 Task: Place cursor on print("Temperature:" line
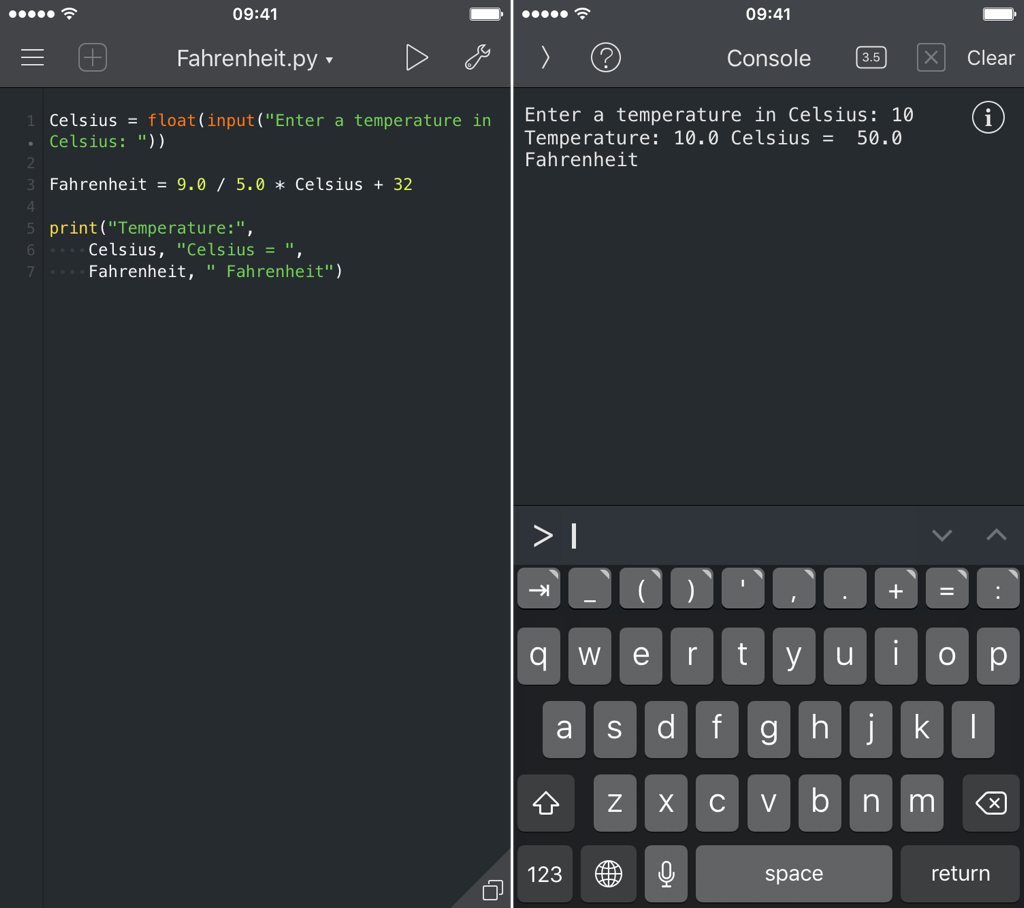point(151,228)
